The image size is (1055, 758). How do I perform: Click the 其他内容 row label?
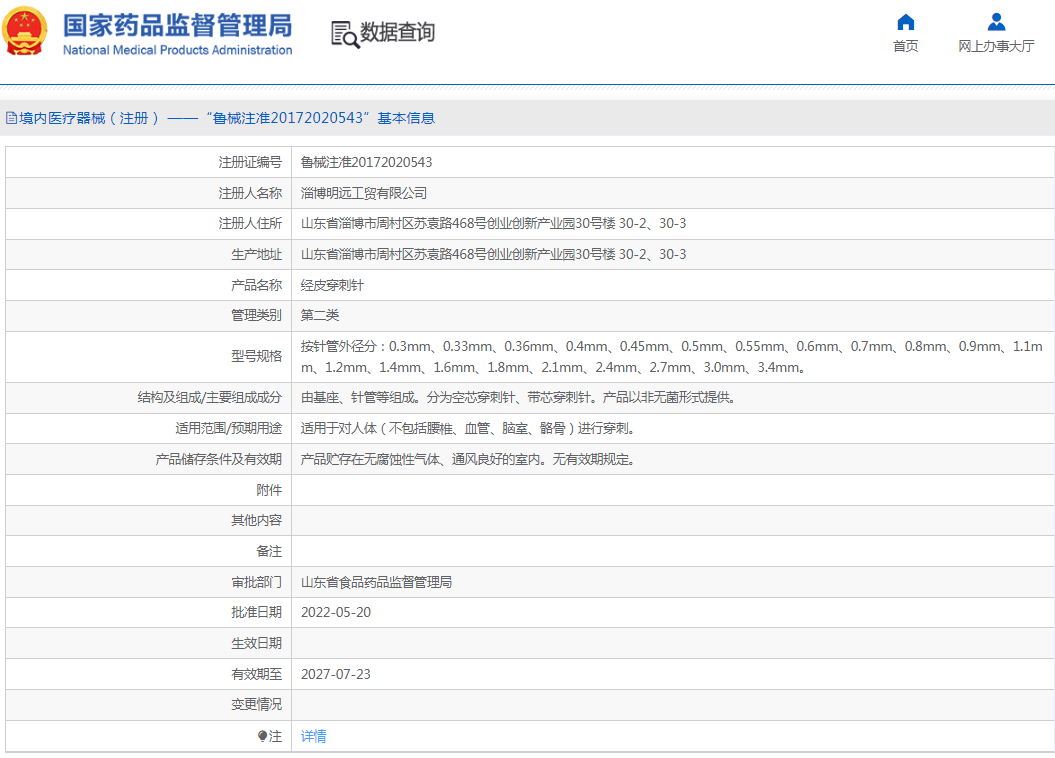[x=256, y=521]
